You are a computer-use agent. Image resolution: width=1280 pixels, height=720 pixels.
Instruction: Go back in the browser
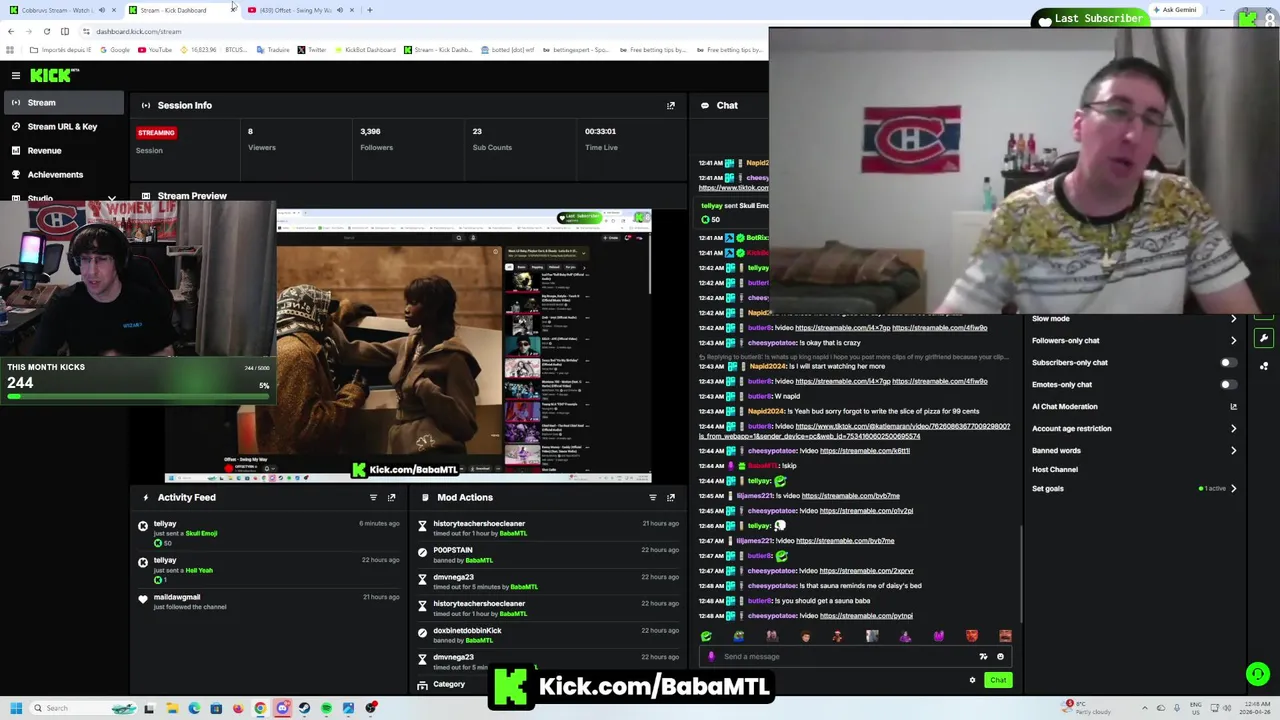11,31
